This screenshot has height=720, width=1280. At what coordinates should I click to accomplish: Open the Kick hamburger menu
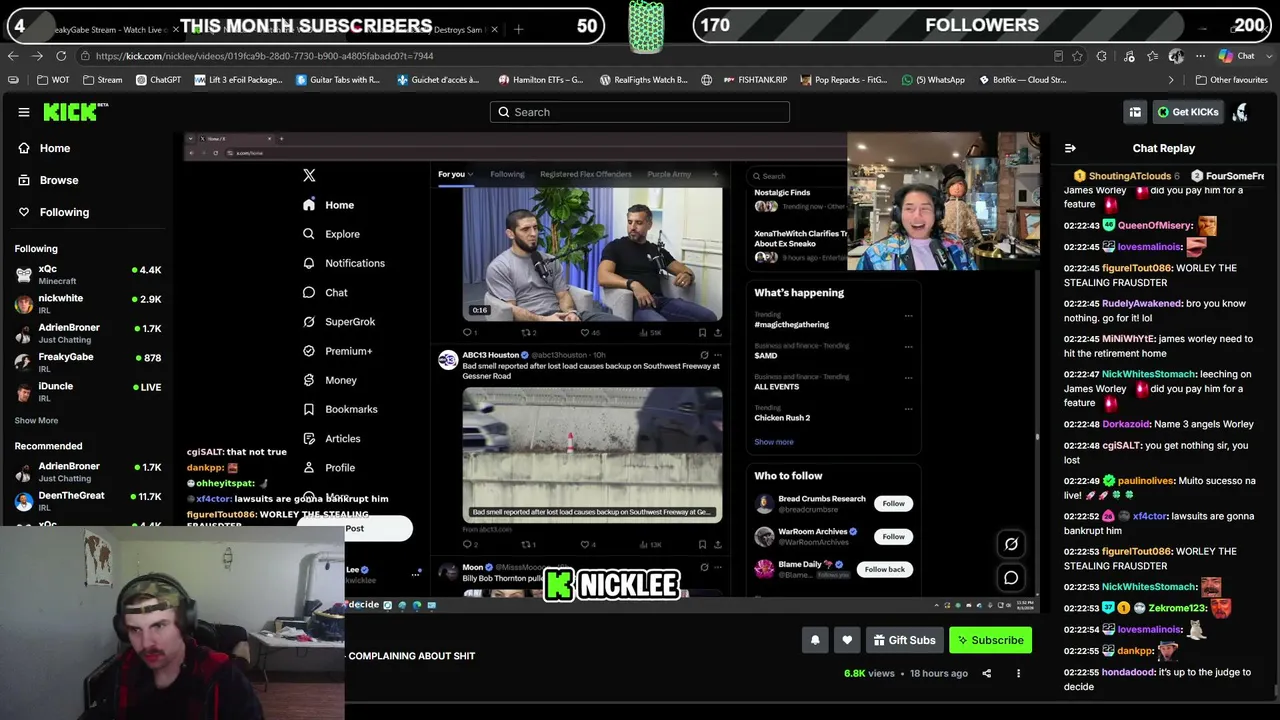point(24,112)
